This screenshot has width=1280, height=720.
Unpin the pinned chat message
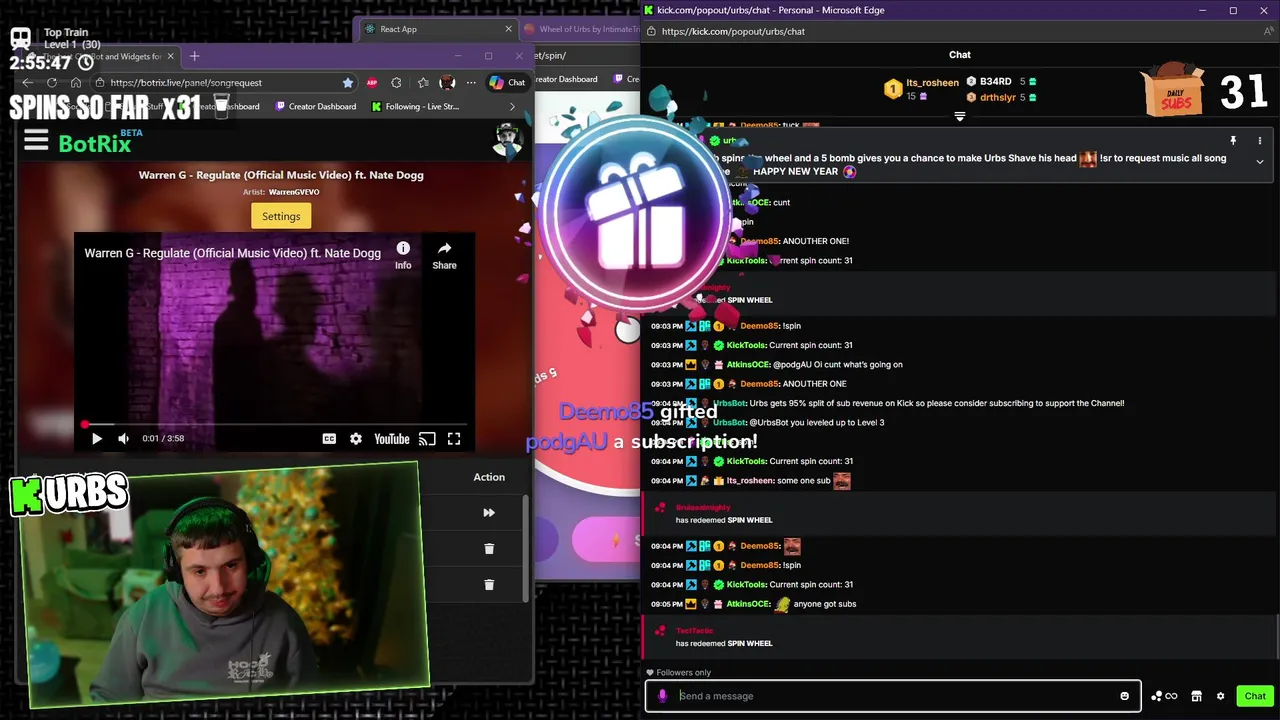(1233, 141)
